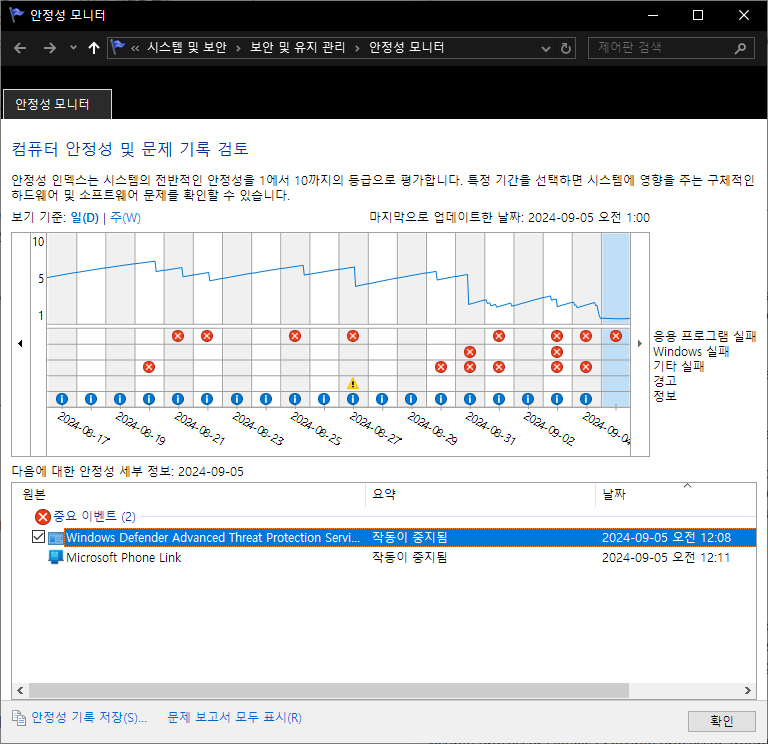Click document icon beside 안정성 기록 저장
Viewport: 768px width, 744px height.
pos(19,718)
